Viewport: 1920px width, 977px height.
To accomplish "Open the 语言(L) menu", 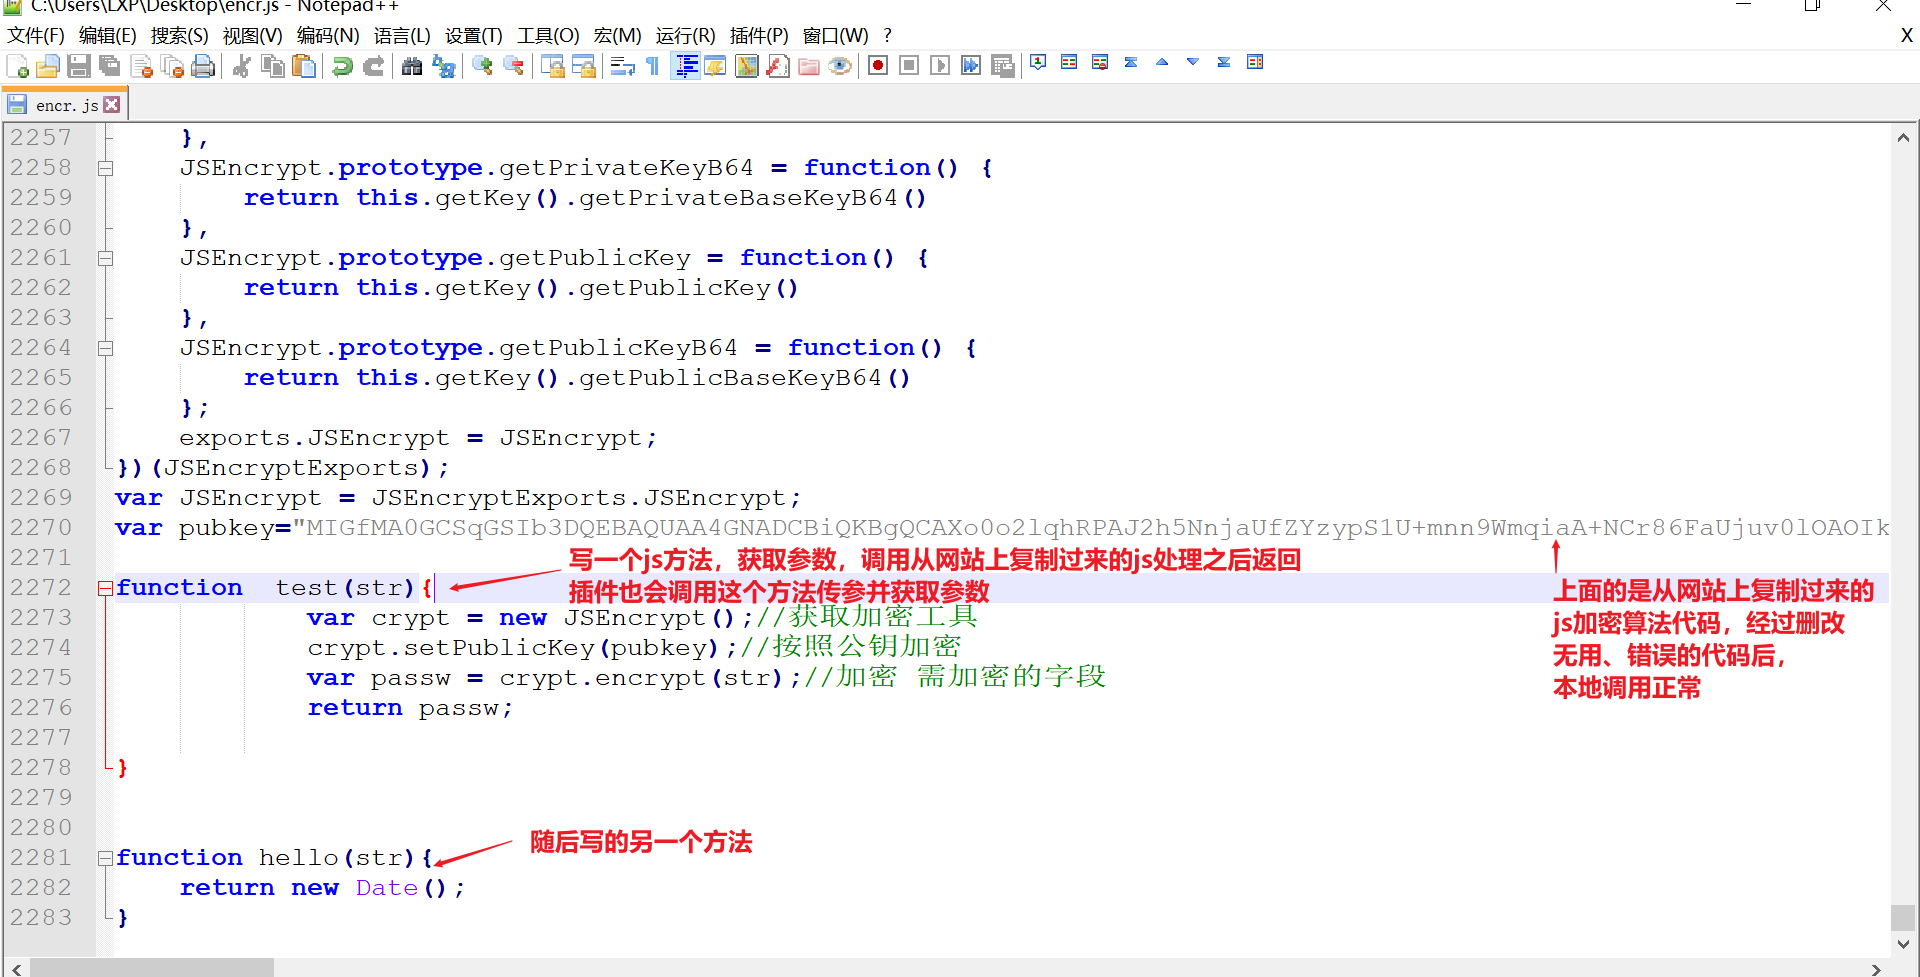I will (402, 36).
